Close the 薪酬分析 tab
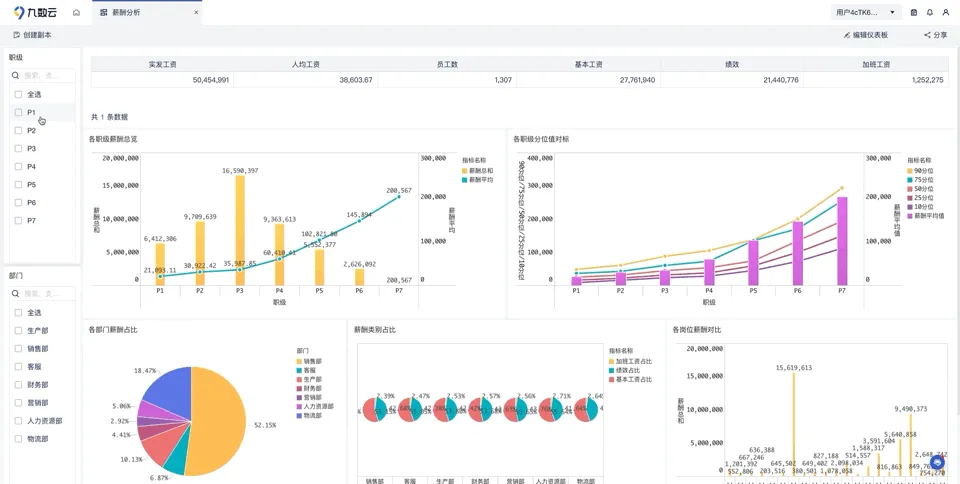 click(x=197, y=12)
